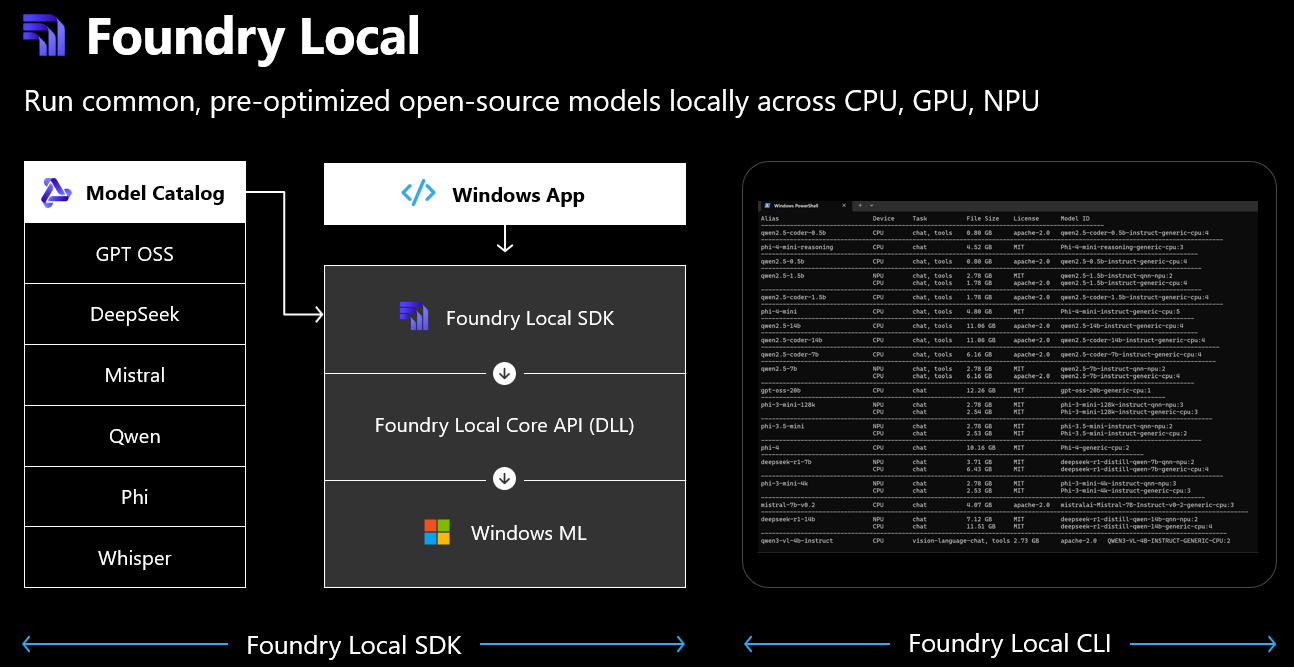
Task: Click the down-arrow circle above Windows ML
Action: tap(505, 479)
